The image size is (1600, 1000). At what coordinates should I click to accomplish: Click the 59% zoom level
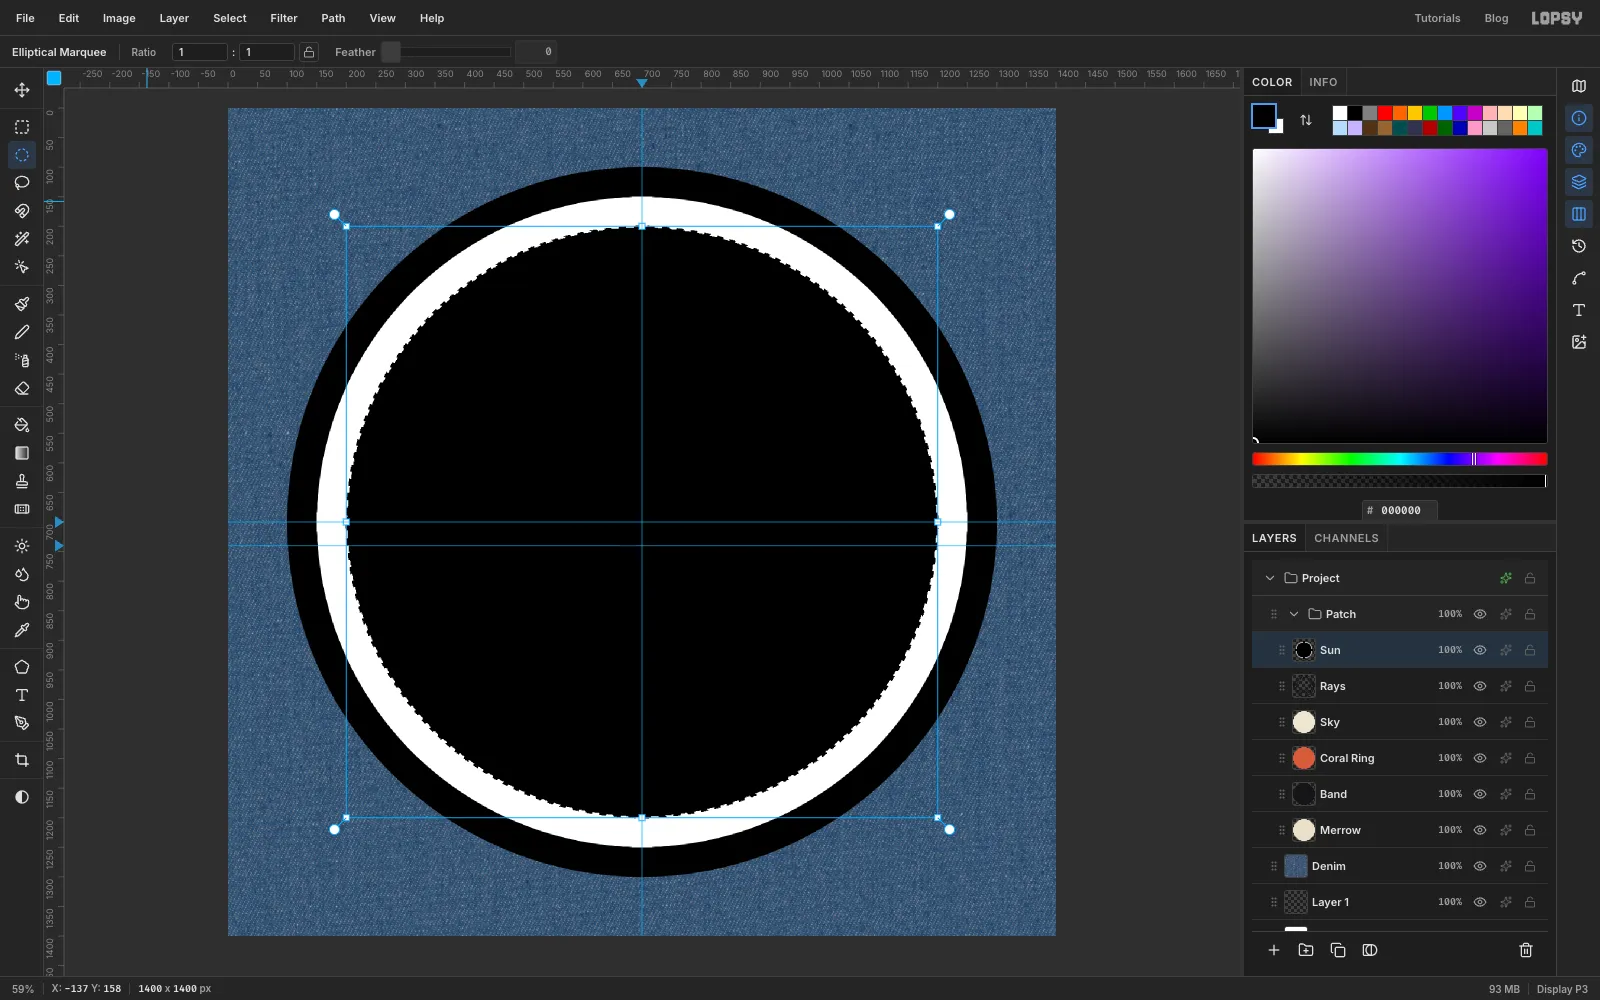22,989
